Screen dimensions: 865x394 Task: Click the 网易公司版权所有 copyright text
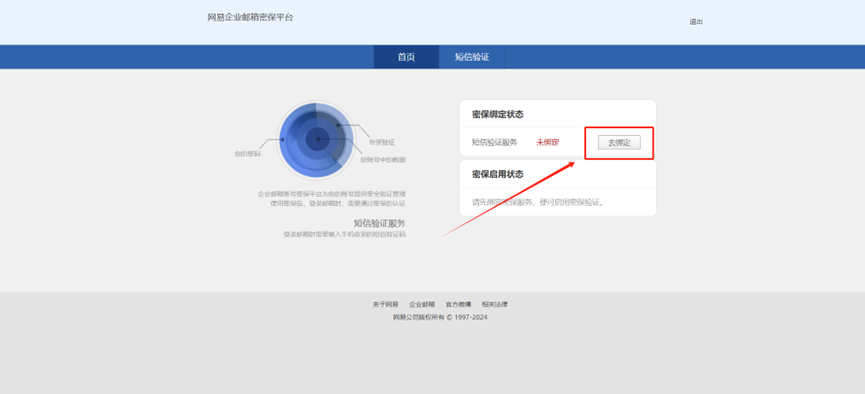[x=440, y=317]
